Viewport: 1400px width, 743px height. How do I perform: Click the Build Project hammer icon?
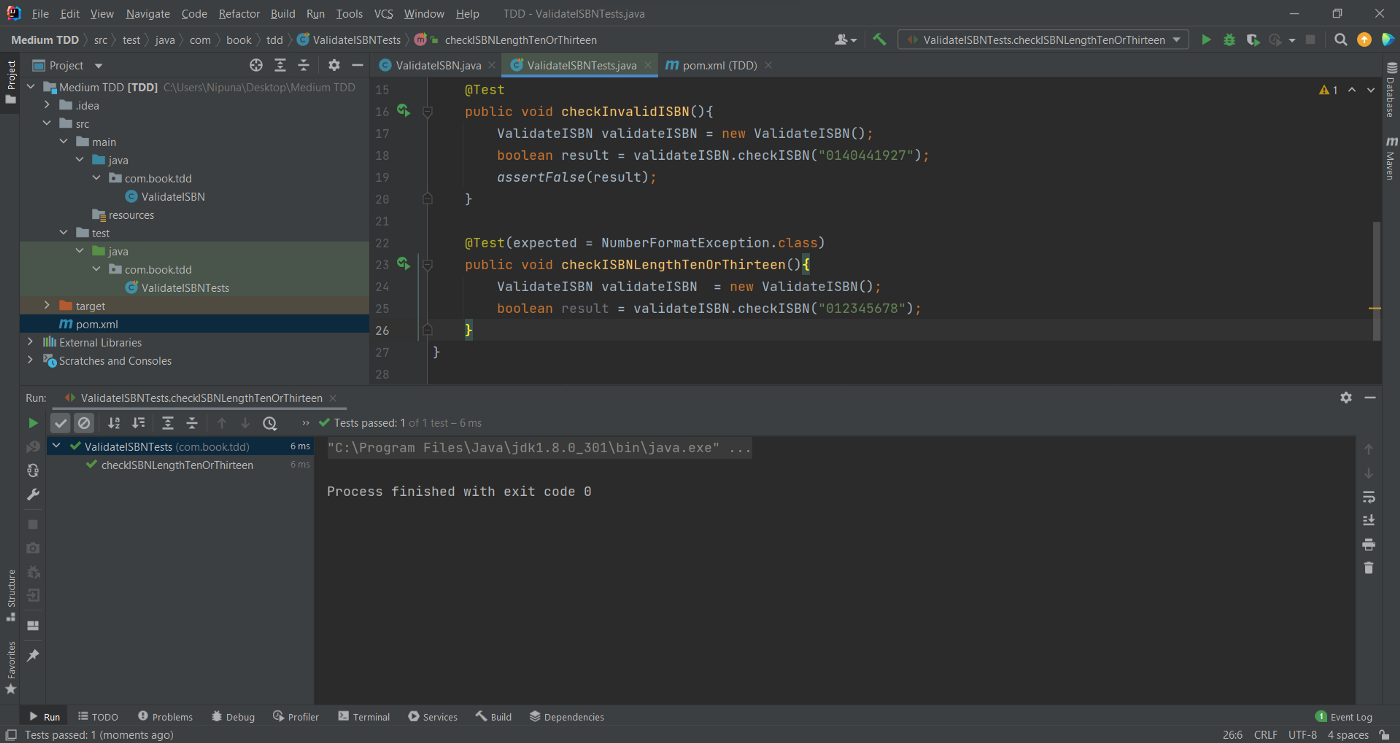pos(879,40)
